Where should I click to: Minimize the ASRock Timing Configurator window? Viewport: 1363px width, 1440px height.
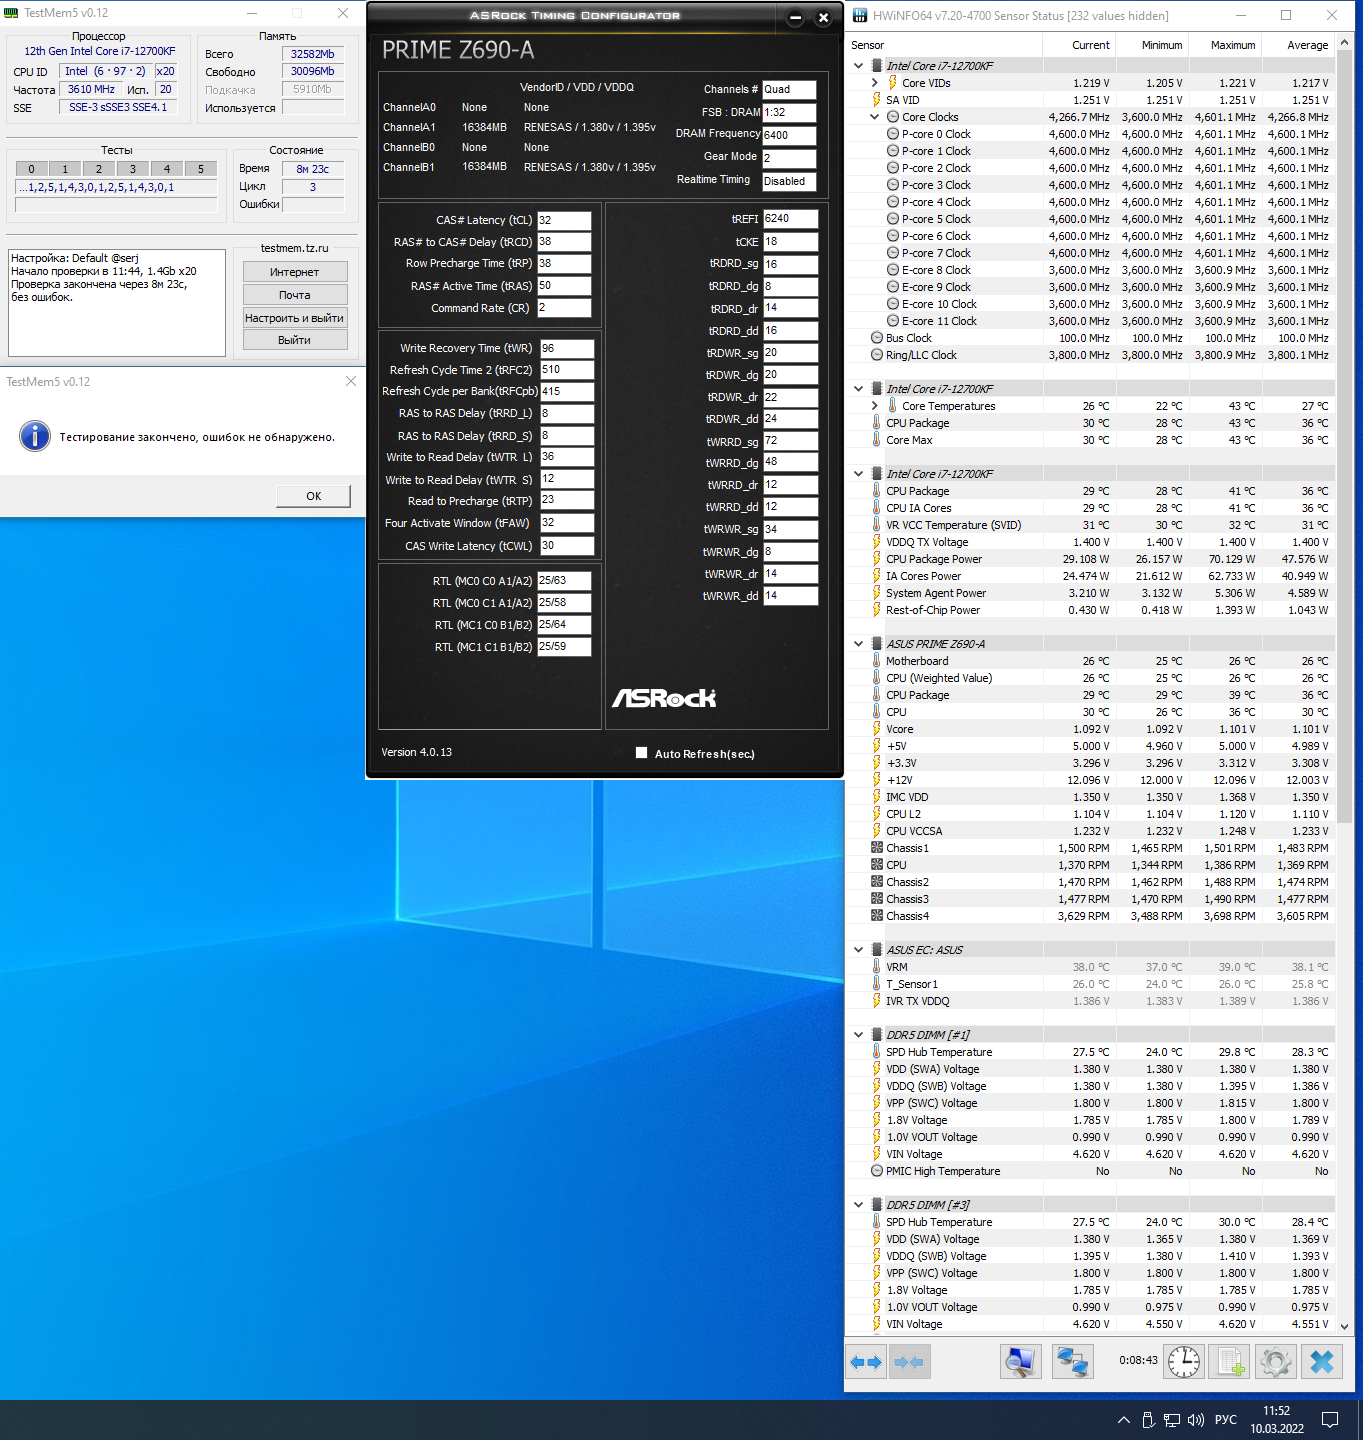(x=796, y=17)
